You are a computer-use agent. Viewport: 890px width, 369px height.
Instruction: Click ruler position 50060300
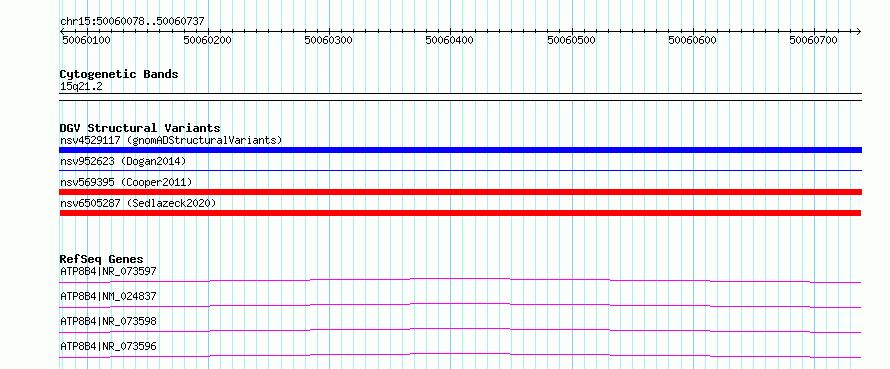pyautogui.click(x=329, y=40)
